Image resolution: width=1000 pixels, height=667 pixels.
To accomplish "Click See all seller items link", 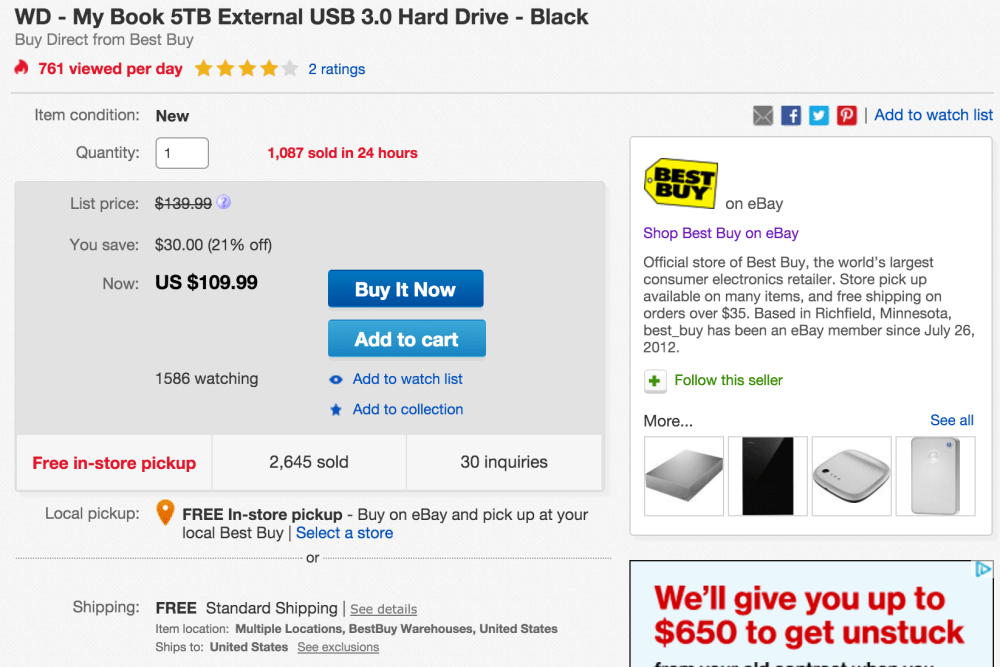I will click(952, 420).
